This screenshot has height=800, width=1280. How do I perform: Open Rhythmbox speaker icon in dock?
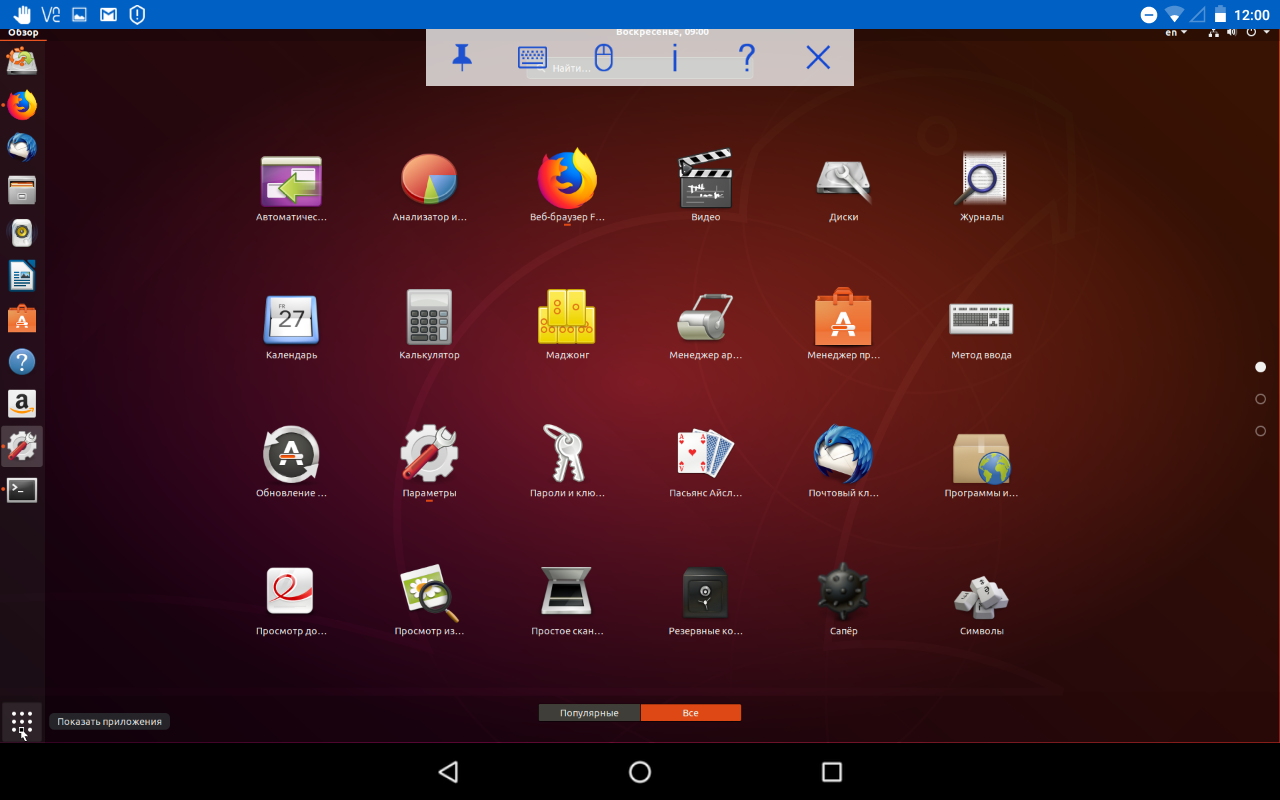click(22, 233)
